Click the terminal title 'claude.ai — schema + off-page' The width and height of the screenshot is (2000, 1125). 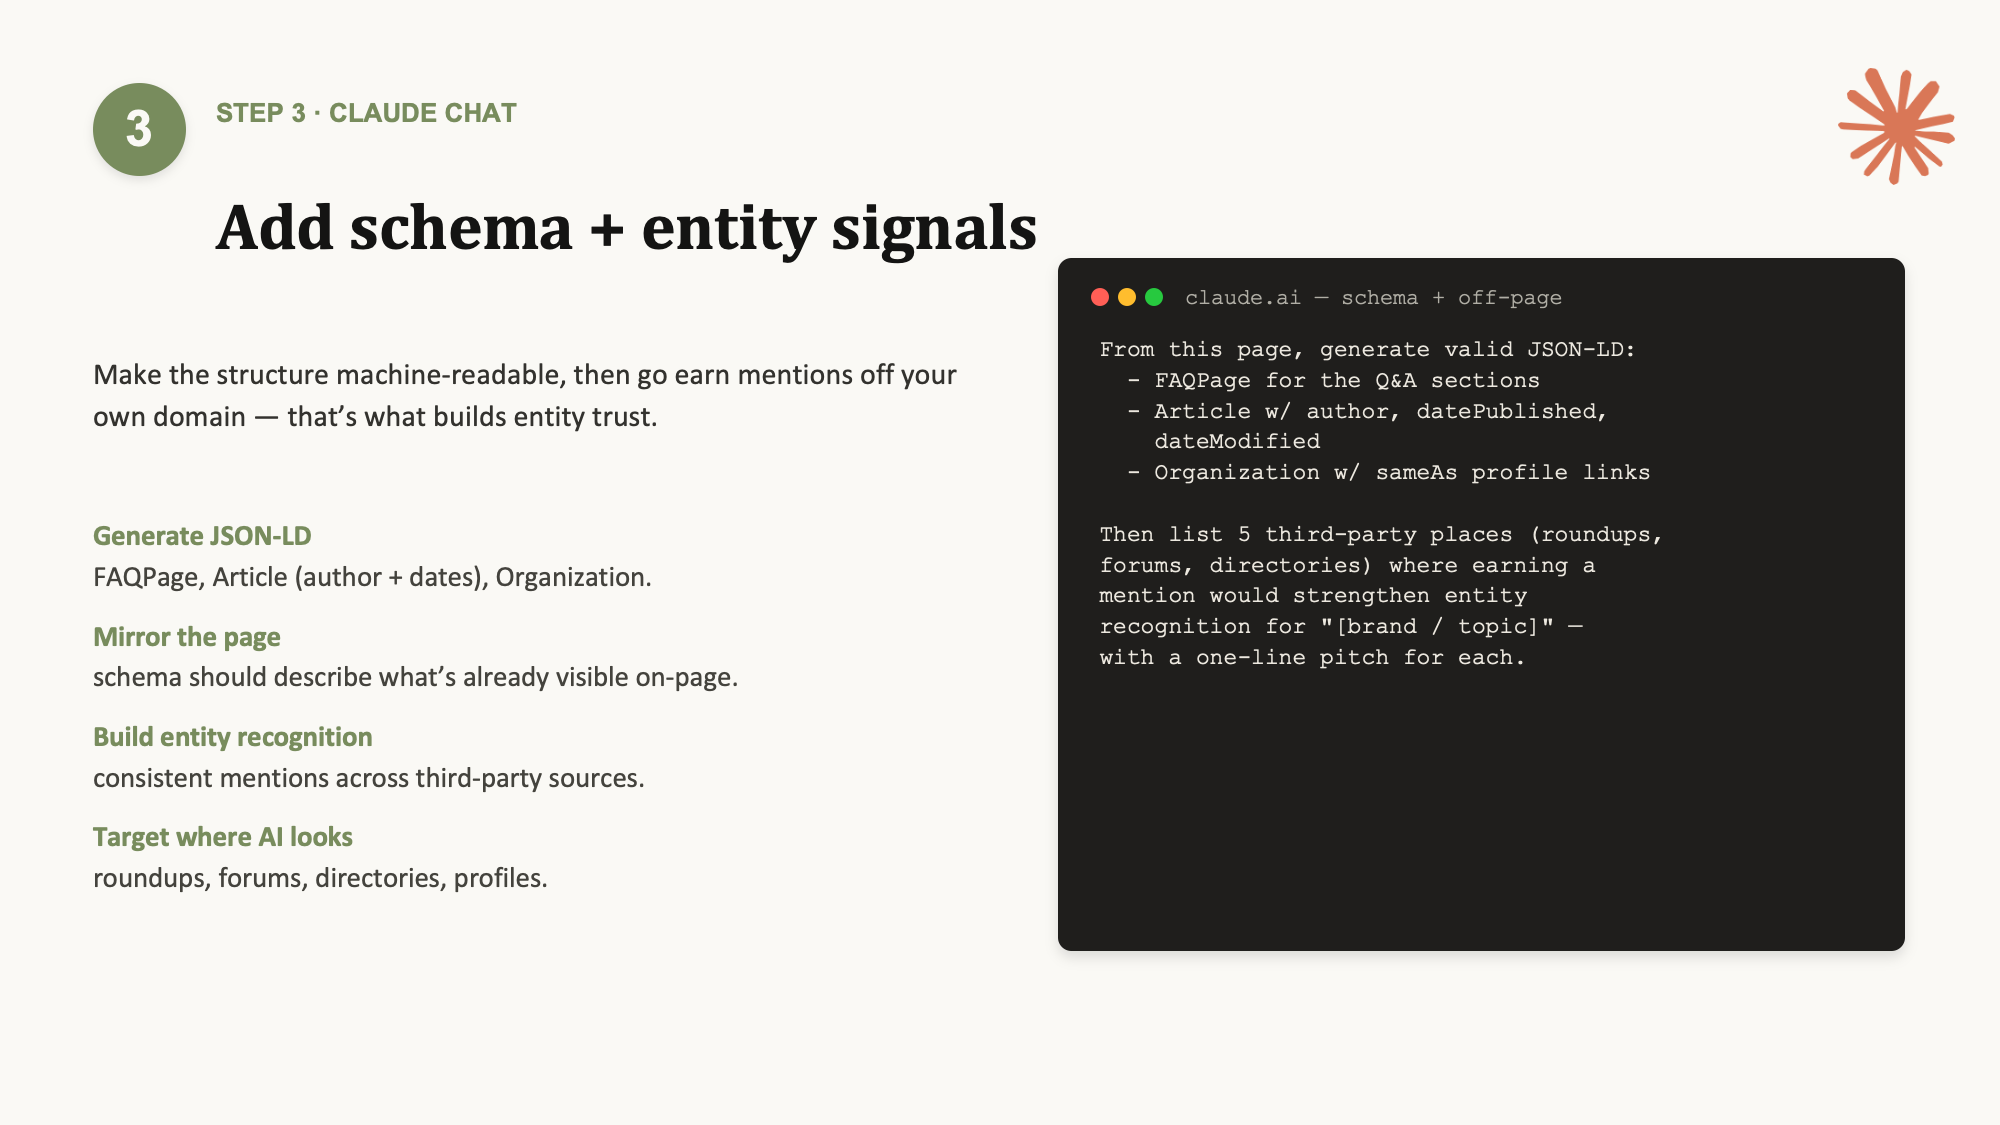tap(1373, 298)
